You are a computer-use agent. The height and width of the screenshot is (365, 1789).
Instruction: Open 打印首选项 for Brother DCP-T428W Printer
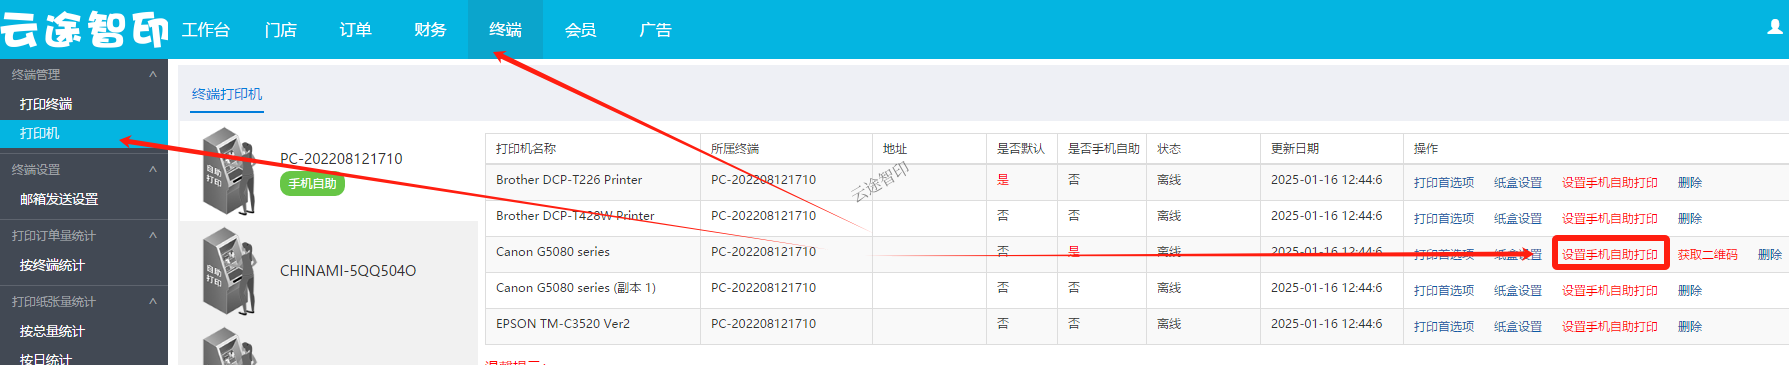[x=1444, y=219]
